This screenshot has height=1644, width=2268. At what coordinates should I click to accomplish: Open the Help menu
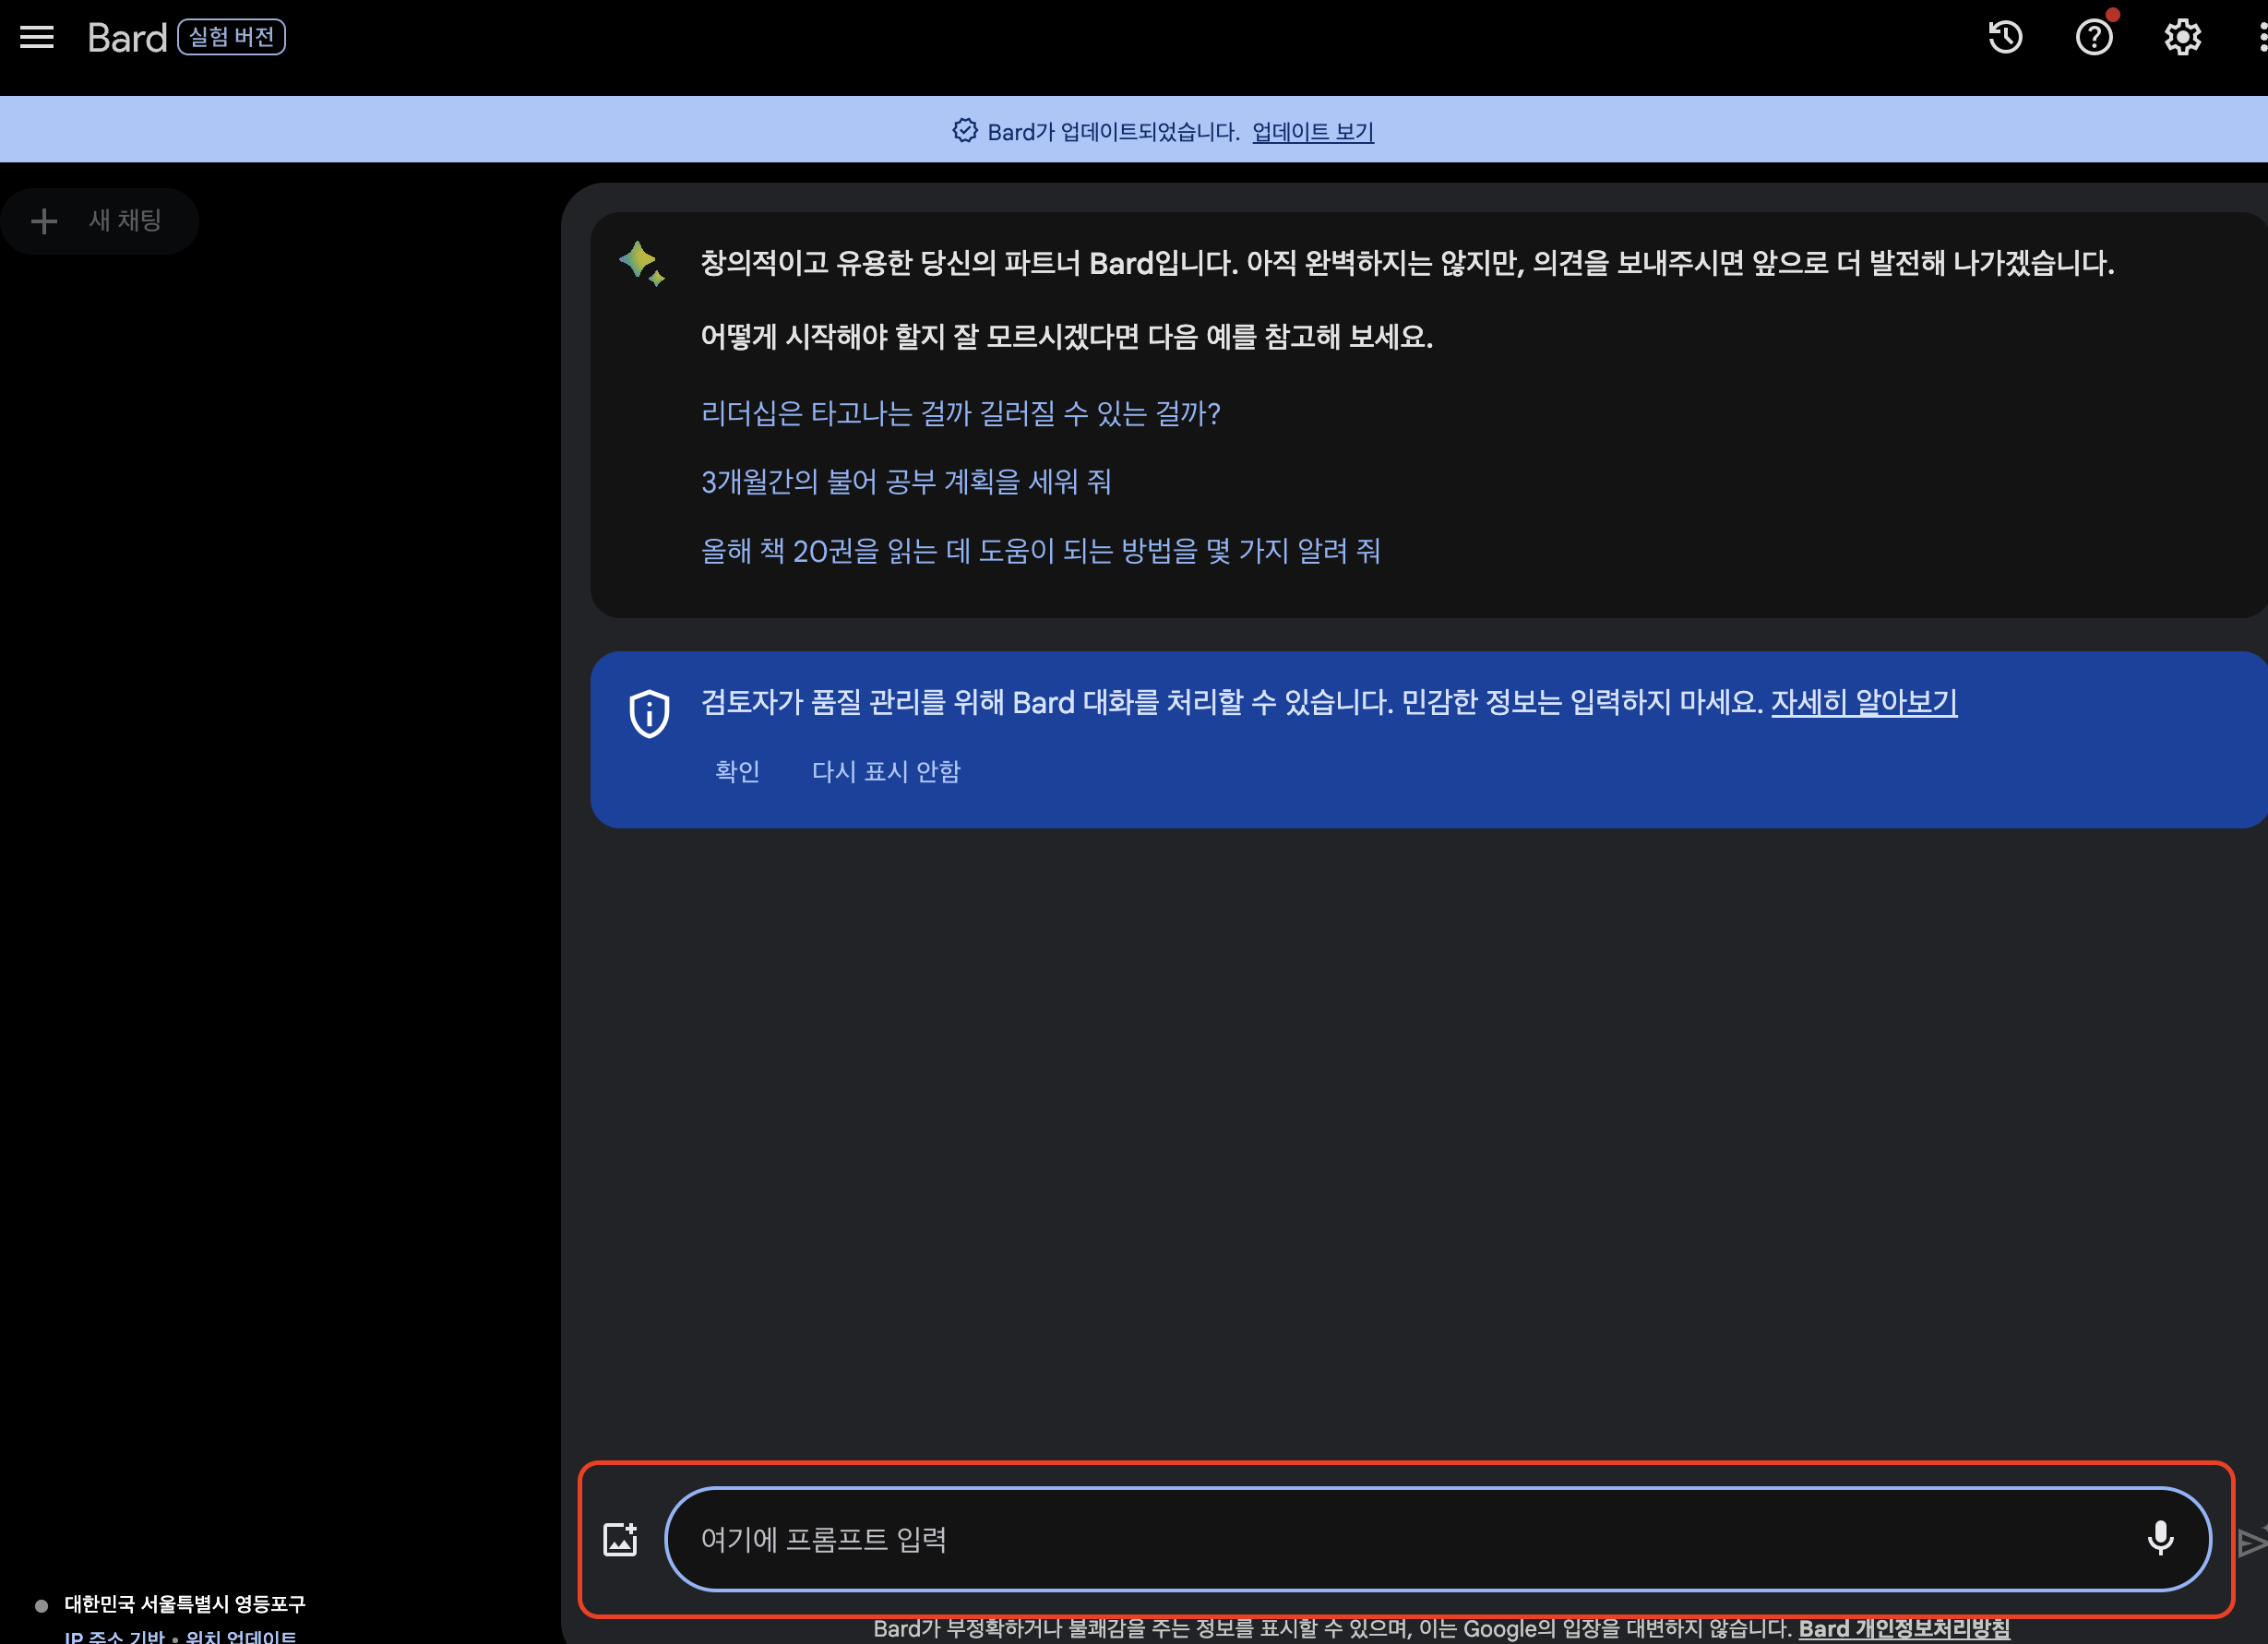click(2094, 38)
